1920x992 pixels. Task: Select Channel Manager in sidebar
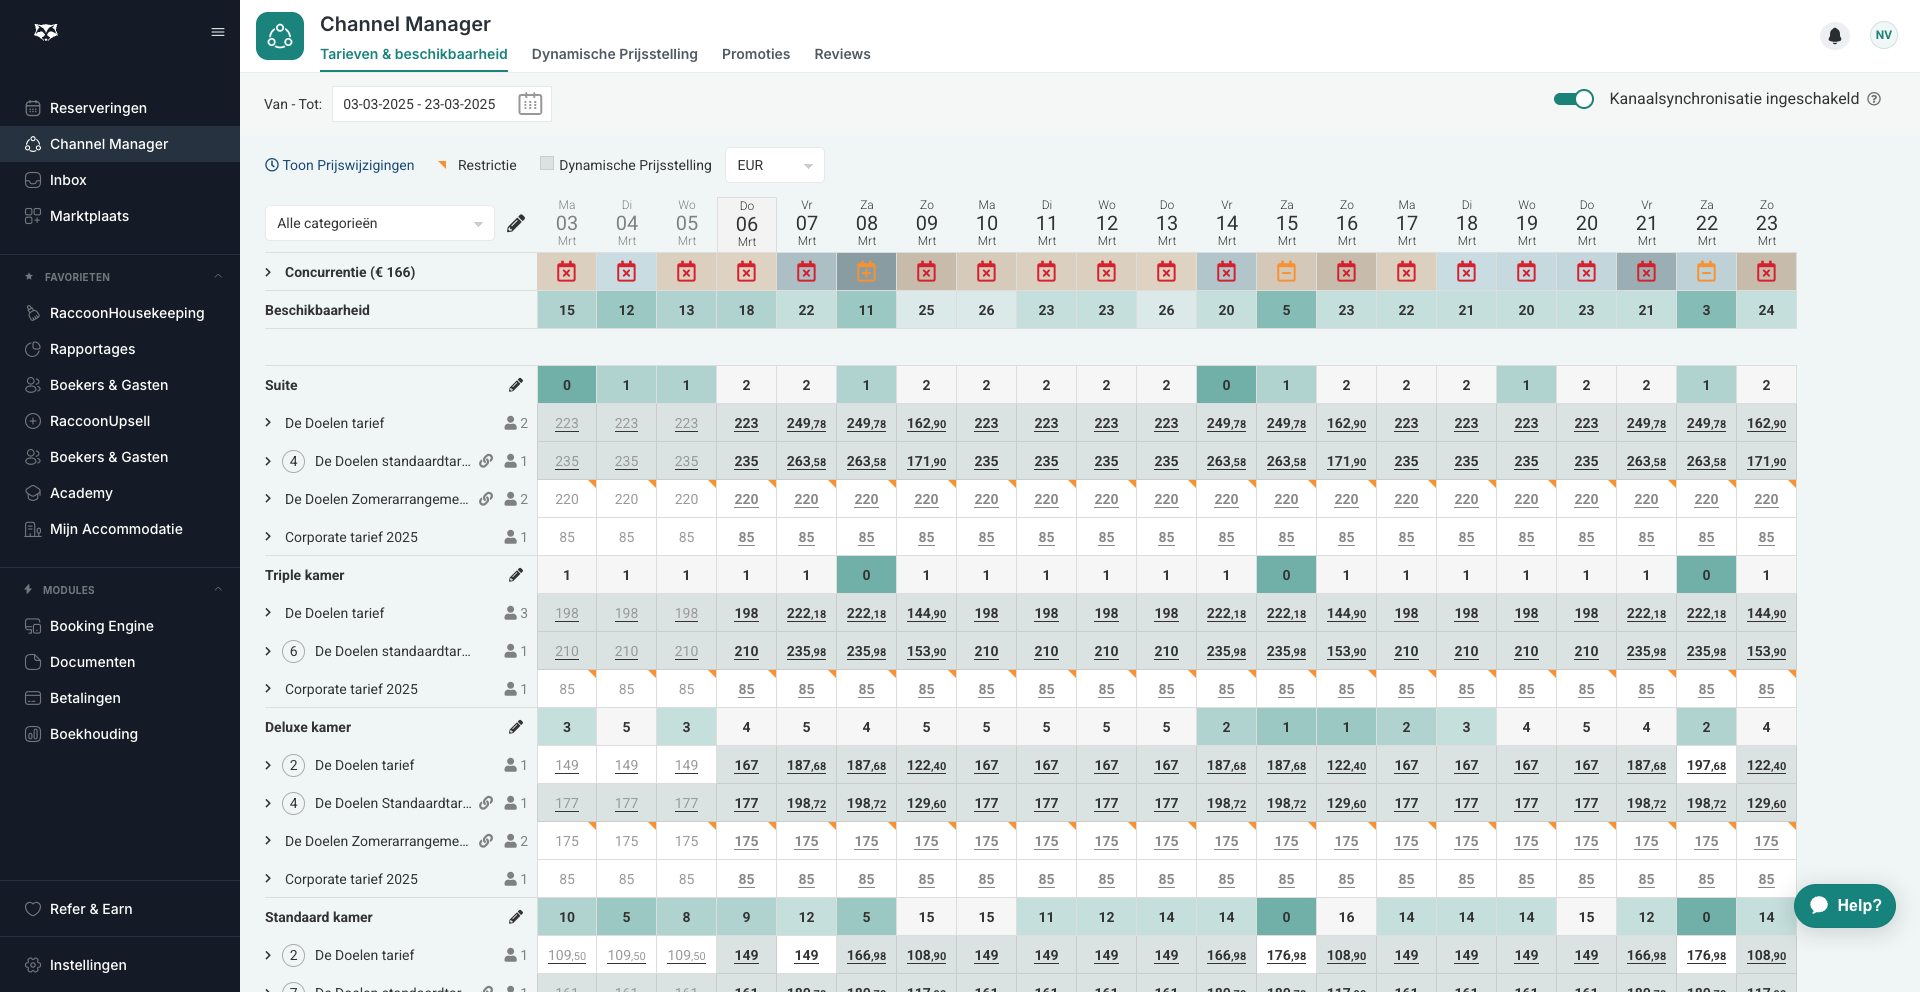click(120, 144)
